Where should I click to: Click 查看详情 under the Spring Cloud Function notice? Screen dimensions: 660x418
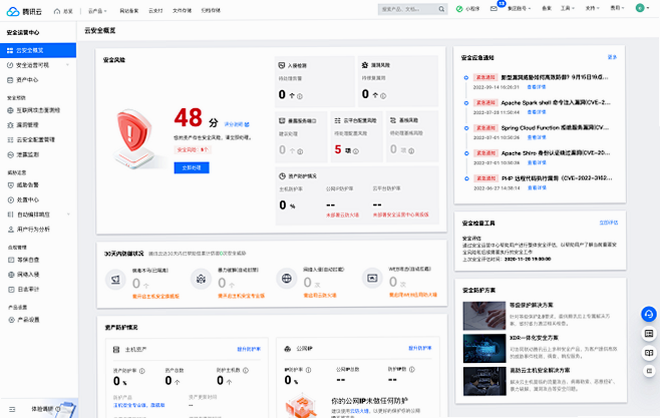[537, 138]
